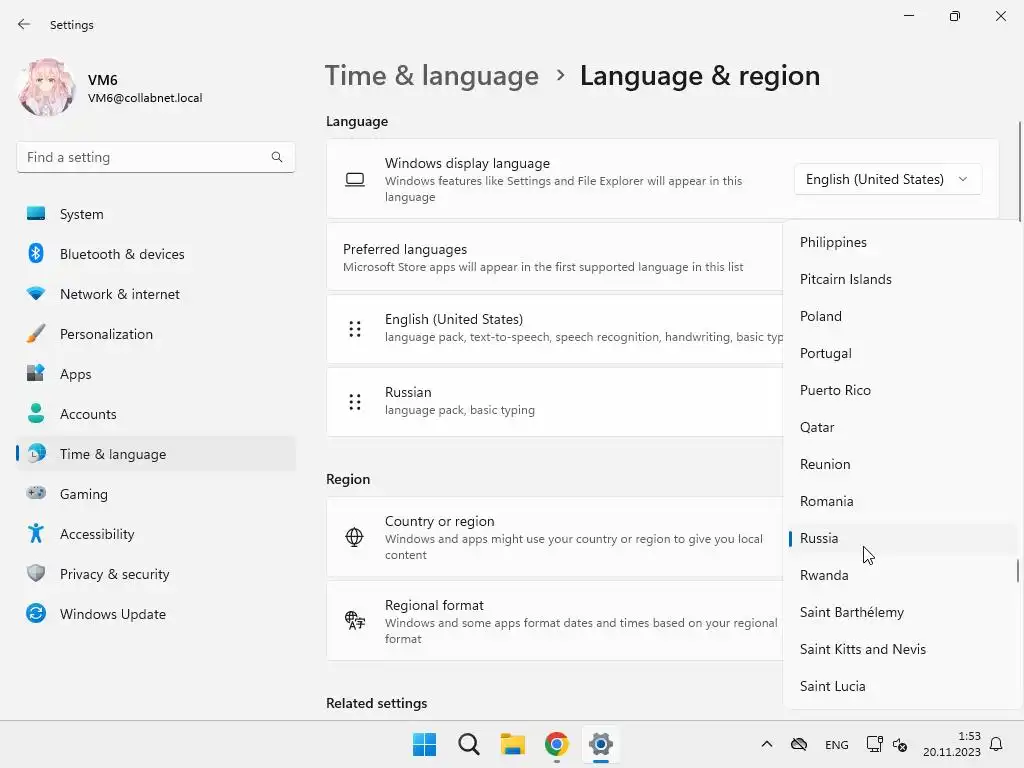
Task: Launch File Explorer from taskbar
Action: (513, 744)
